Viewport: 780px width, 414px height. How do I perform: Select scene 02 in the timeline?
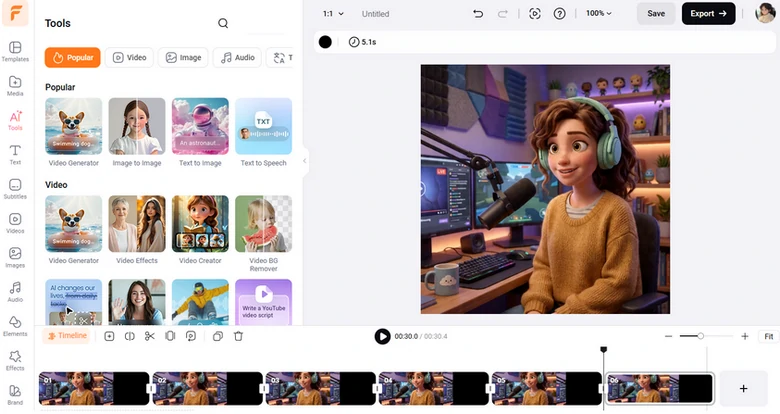coord(207,388)
